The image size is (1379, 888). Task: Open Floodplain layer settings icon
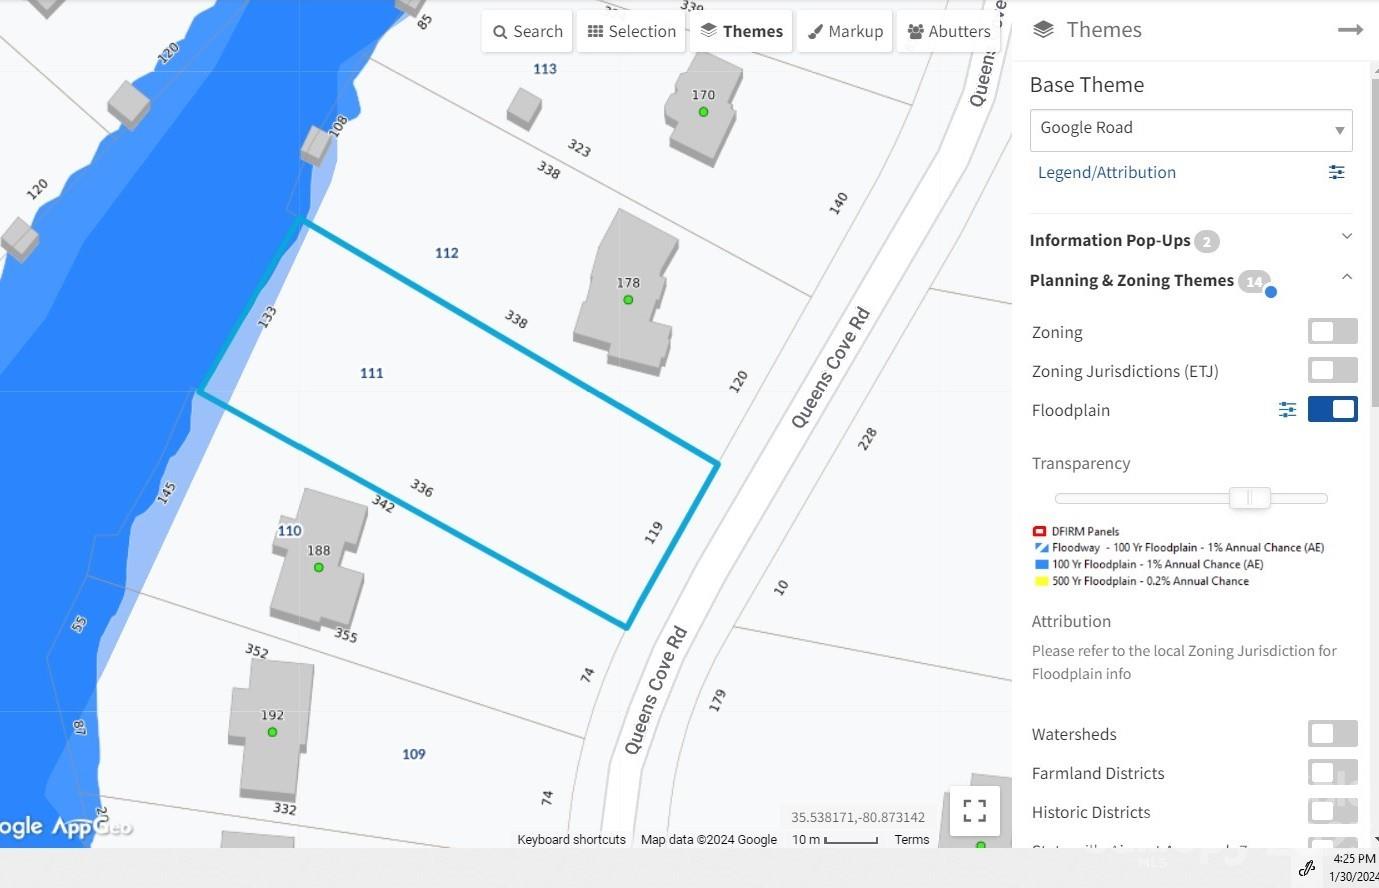[x=1287, y=410]
